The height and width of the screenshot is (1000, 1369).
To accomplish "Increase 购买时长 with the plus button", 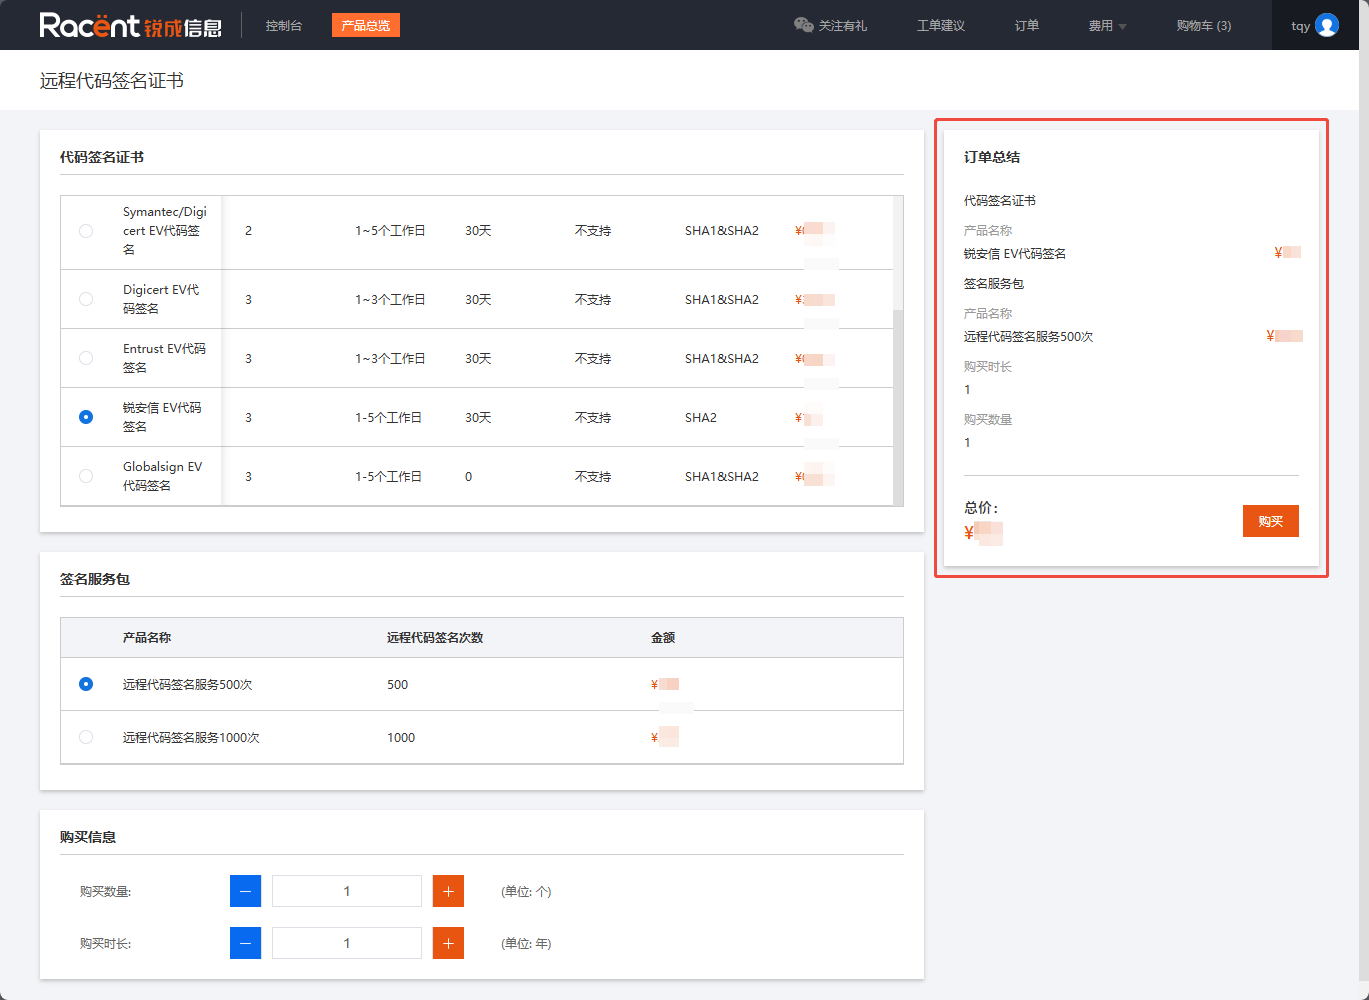I will click(x=448, y=943).
